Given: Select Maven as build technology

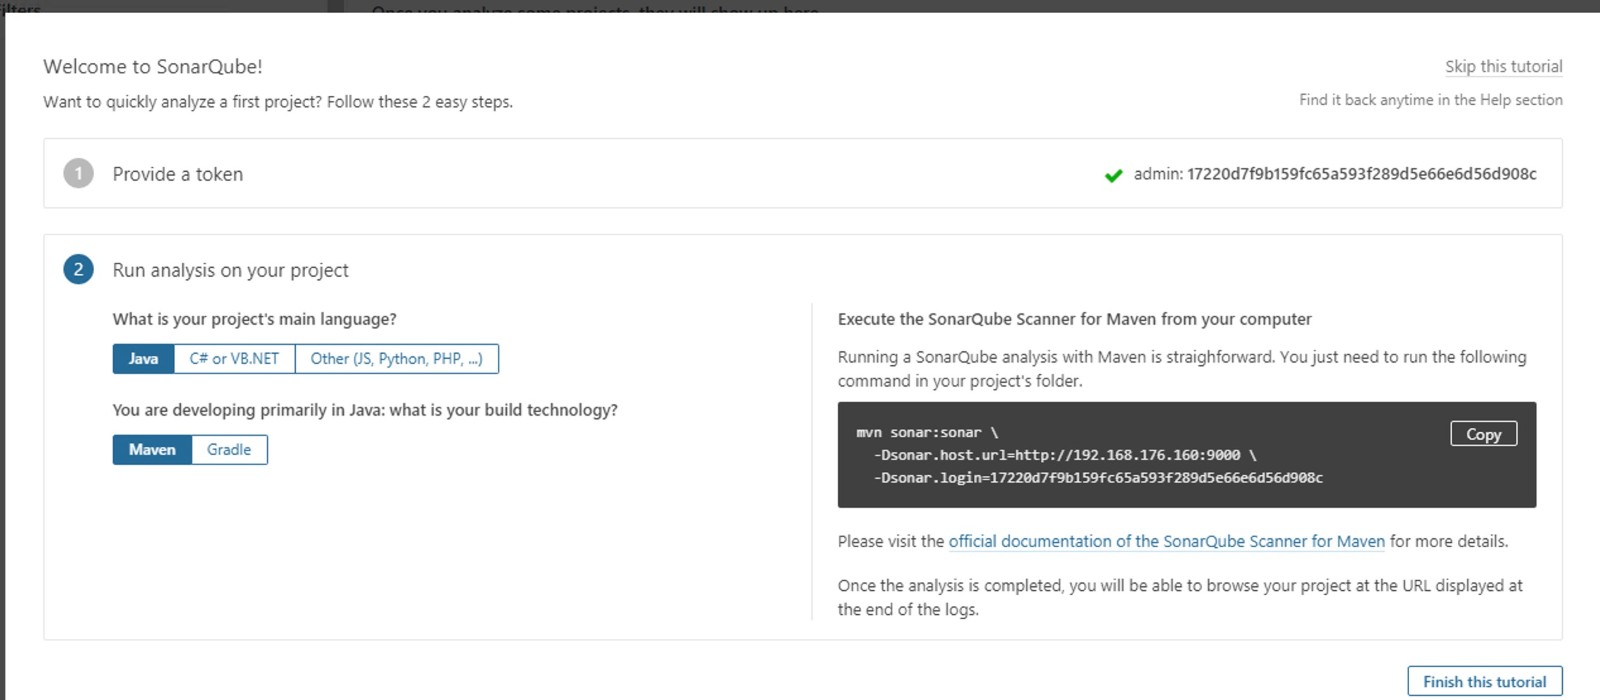Looking at the screenshot, I should [x=152, y=449].
